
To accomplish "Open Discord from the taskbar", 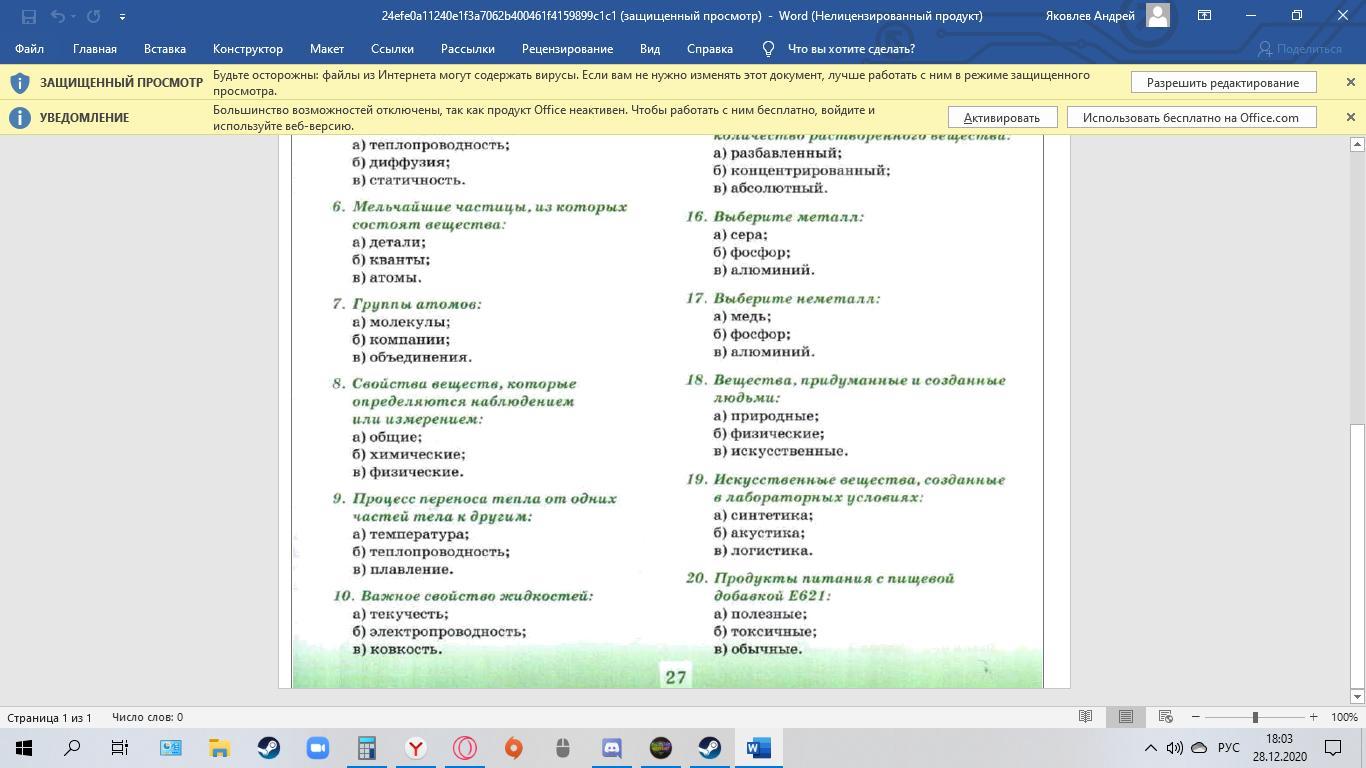I will [x=611, y=747].
